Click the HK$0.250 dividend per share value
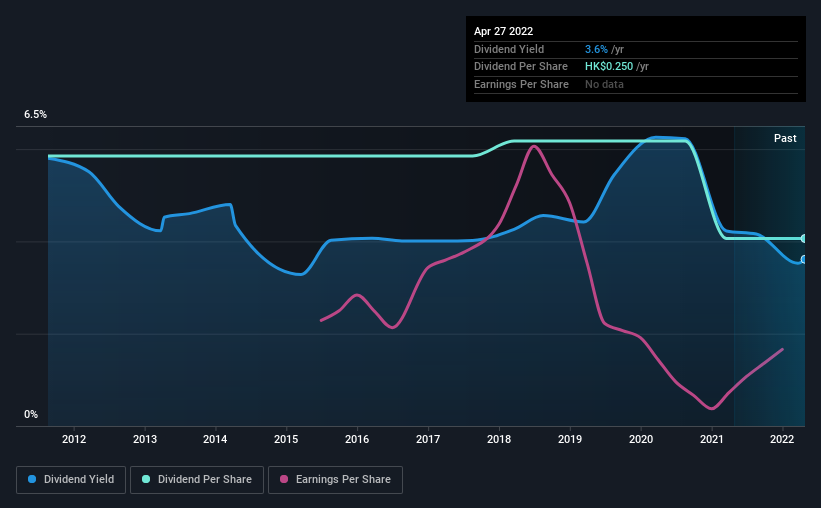 click(x=609, y=67)
